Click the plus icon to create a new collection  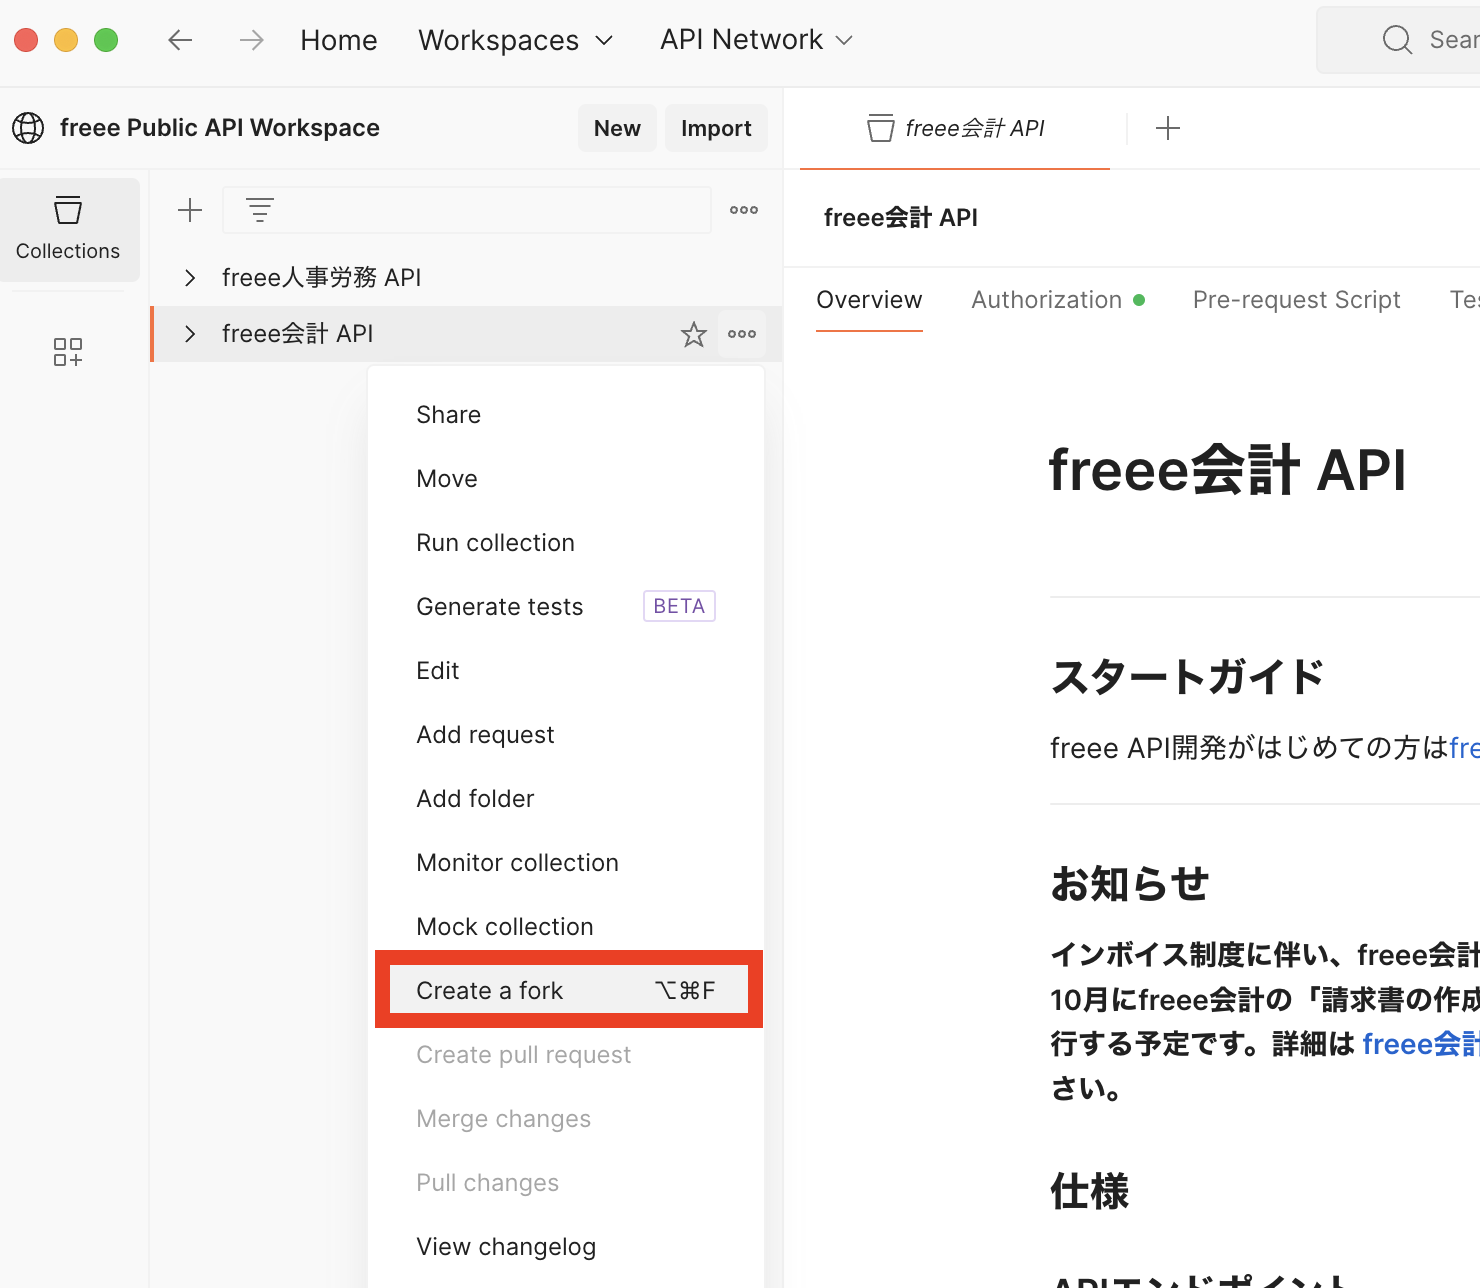click(x=189, y=210)
